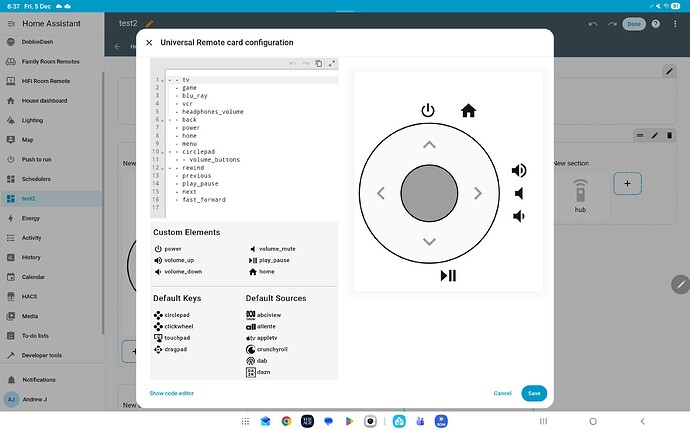Image resolution: width=690 pixels, height=430 pixels.
Task: Expand the code editor to fullscreen
Action: pos(332,63)
